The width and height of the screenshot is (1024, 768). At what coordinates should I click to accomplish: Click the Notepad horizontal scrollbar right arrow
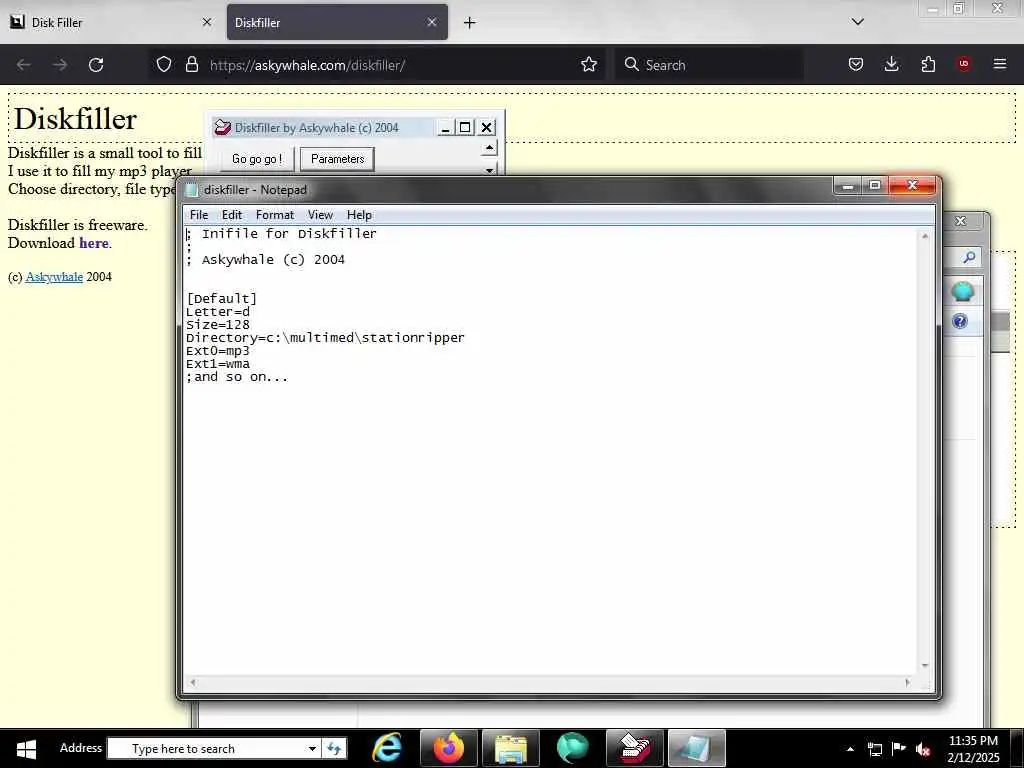907,682
